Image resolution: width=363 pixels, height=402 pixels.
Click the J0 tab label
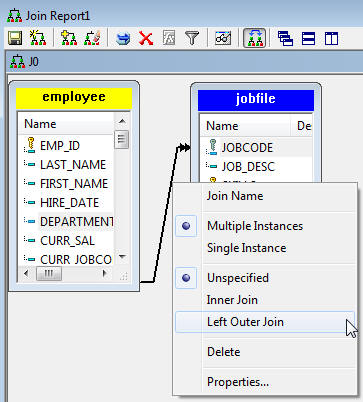click(x=33, y=62)
